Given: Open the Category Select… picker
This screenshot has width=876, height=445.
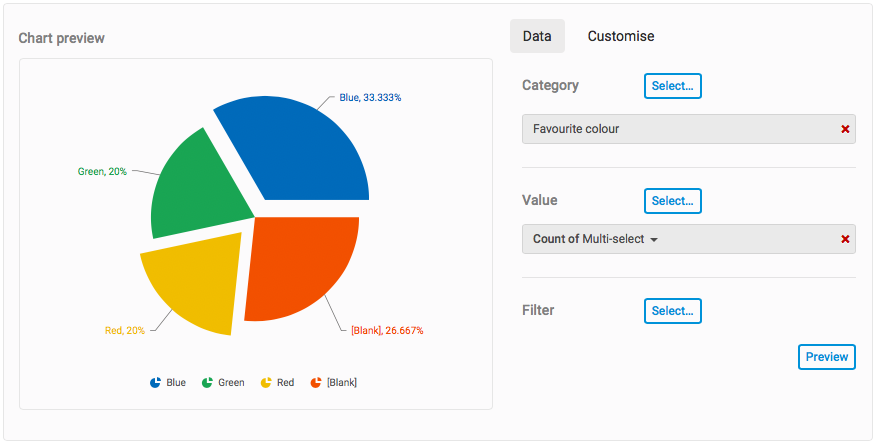Looking at the screenshot, I should tap(672, 86).
